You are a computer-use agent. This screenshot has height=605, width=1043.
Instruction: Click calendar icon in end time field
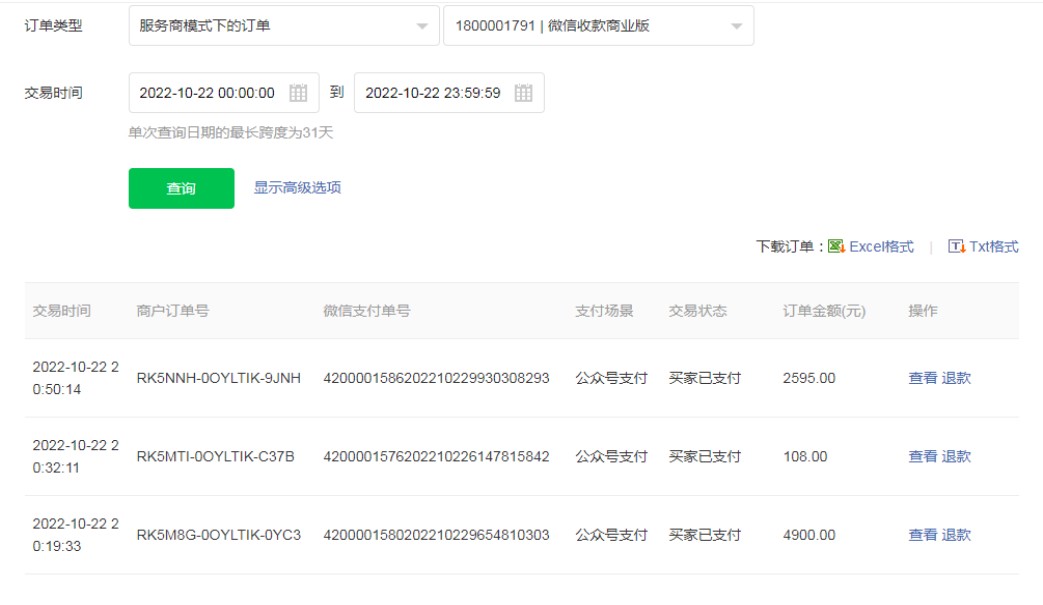click(x=523, y=93)
